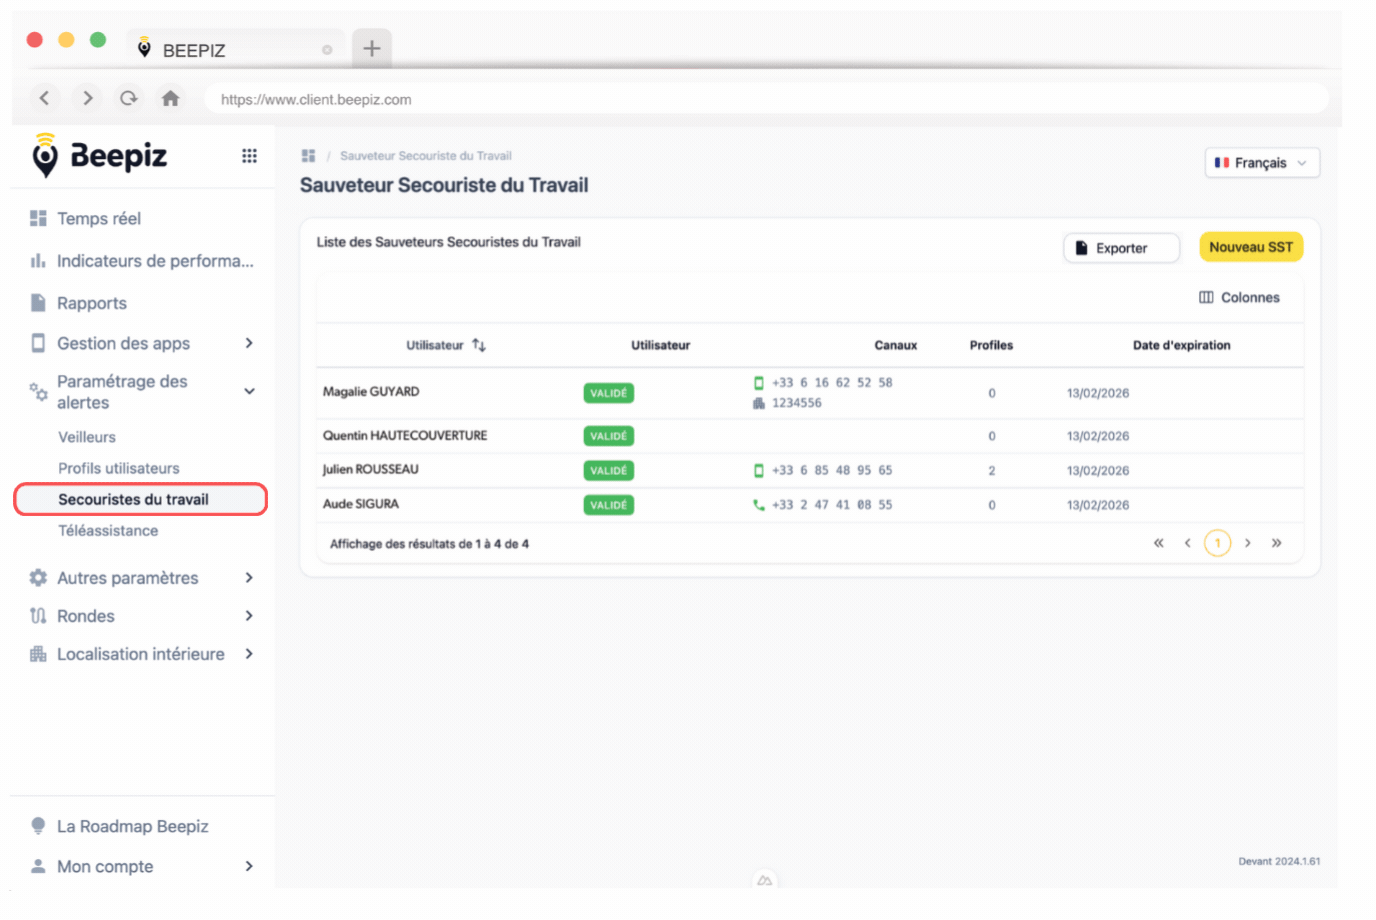
Task: Open the apps grid menu icon
Action: pyautogui.click(x=249, y=156)
